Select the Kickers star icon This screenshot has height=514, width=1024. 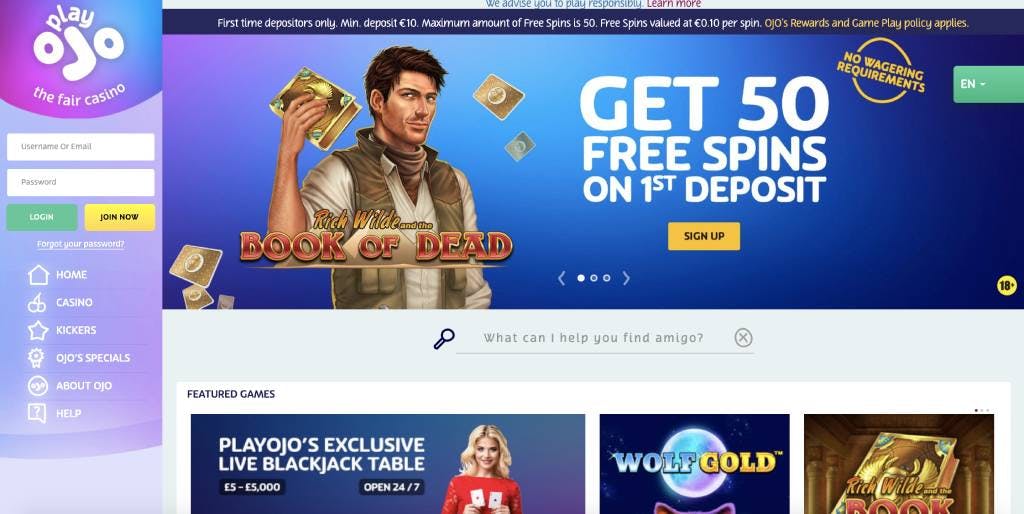point(38,330)
